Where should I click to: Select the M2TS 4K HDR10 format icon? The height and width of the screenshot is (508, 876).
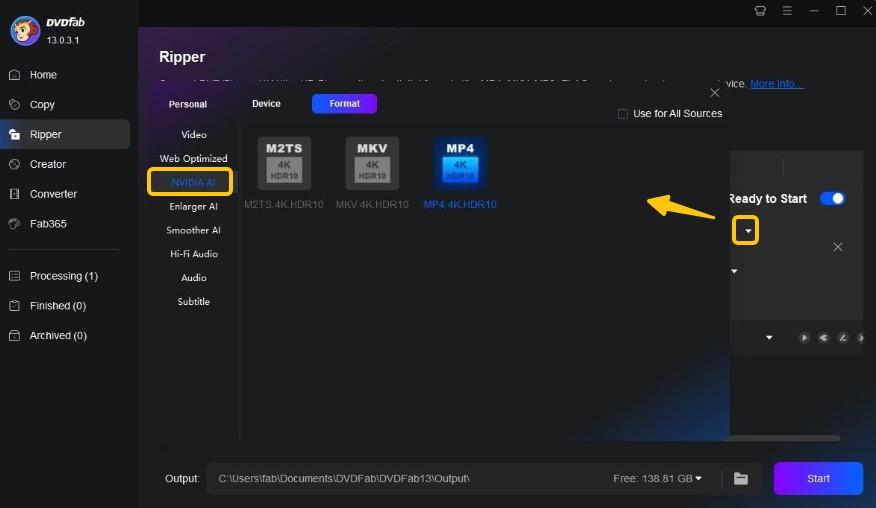pos(284,163)
